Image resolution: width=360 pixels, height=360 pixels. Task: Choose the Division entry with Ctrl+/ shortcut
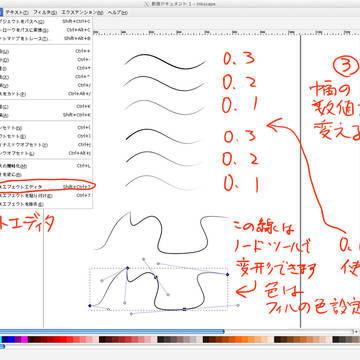(46, 85)
